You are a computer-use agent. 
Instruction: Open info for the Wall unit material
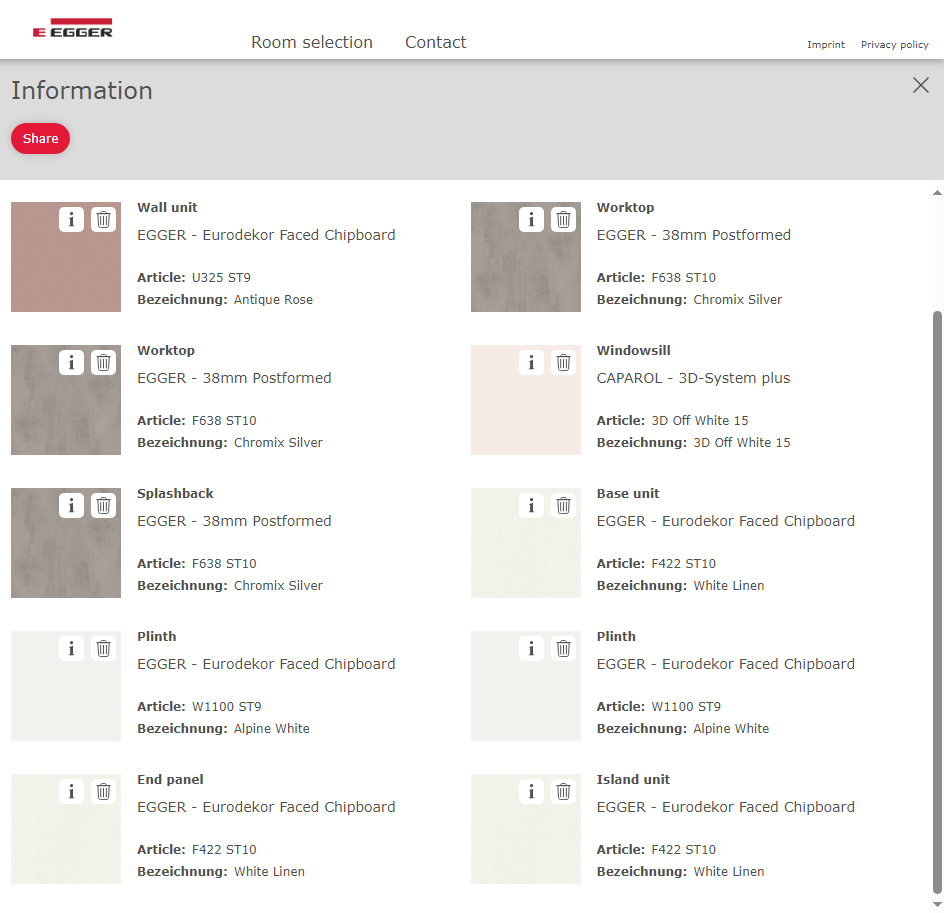point(71,219)
